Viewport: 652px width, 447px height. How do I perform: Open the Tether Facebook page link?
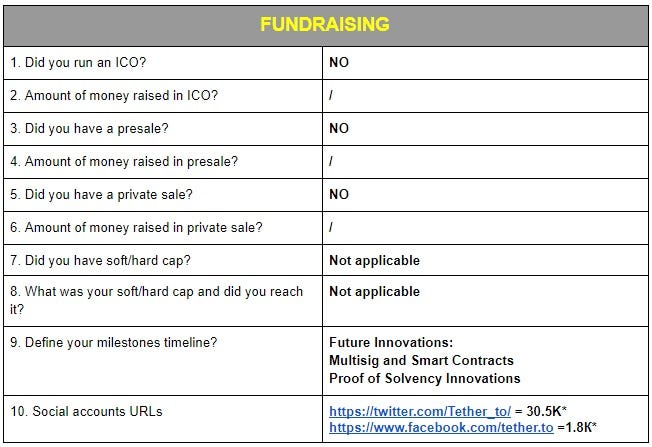pos(441,427)
